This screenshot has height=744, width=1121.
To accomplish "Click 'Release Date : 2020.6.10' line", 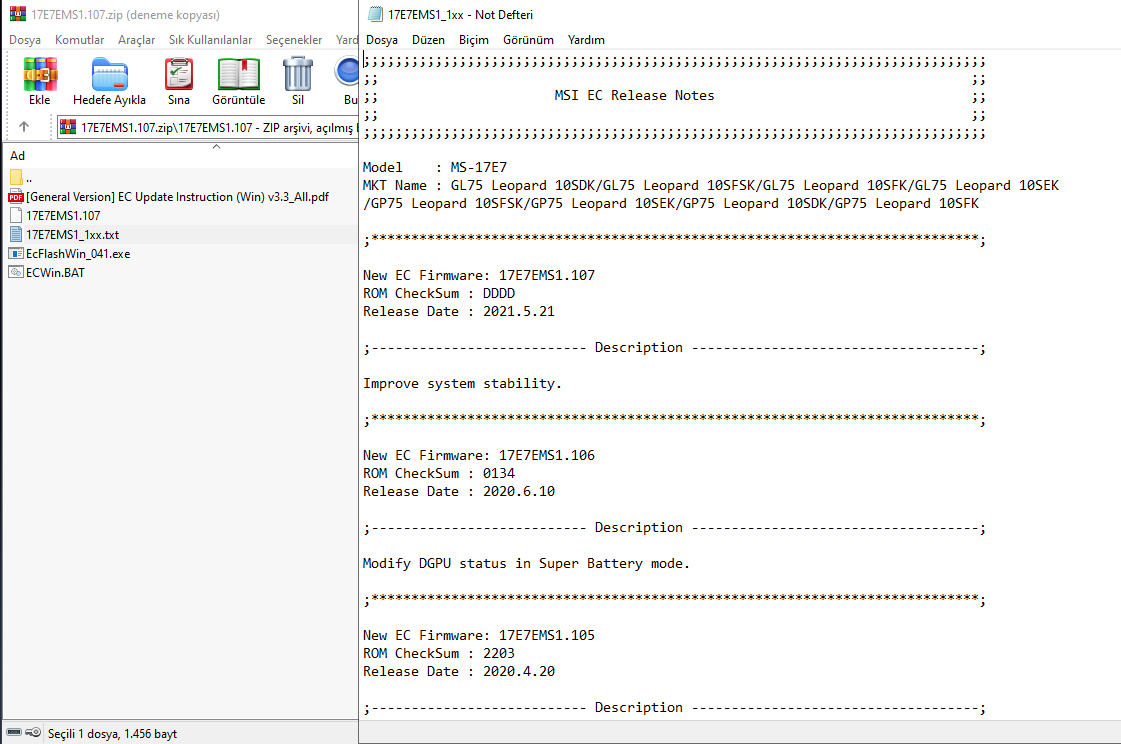I will pos(458,491).
